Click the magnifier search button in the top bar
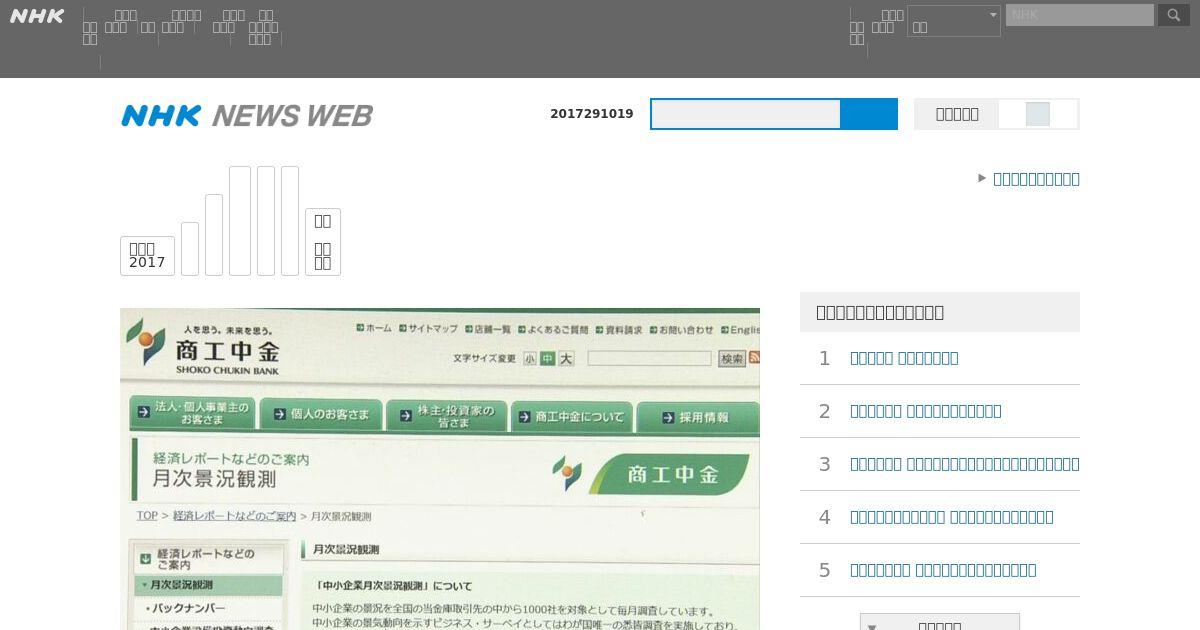The image size is (1200, 630). pyautogui.click(x=1174, y=15)
